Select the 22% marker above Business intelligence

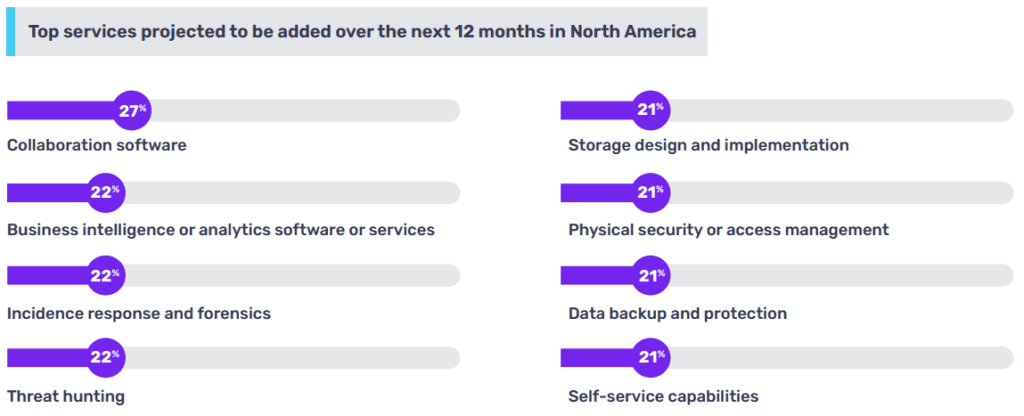pos(104,193)
